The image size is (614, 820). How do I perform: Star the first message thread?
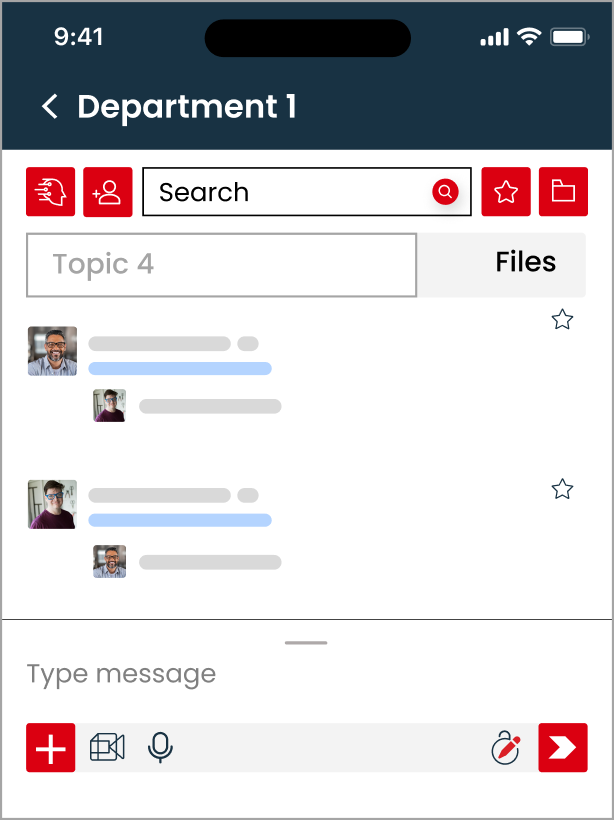point(562,320)
